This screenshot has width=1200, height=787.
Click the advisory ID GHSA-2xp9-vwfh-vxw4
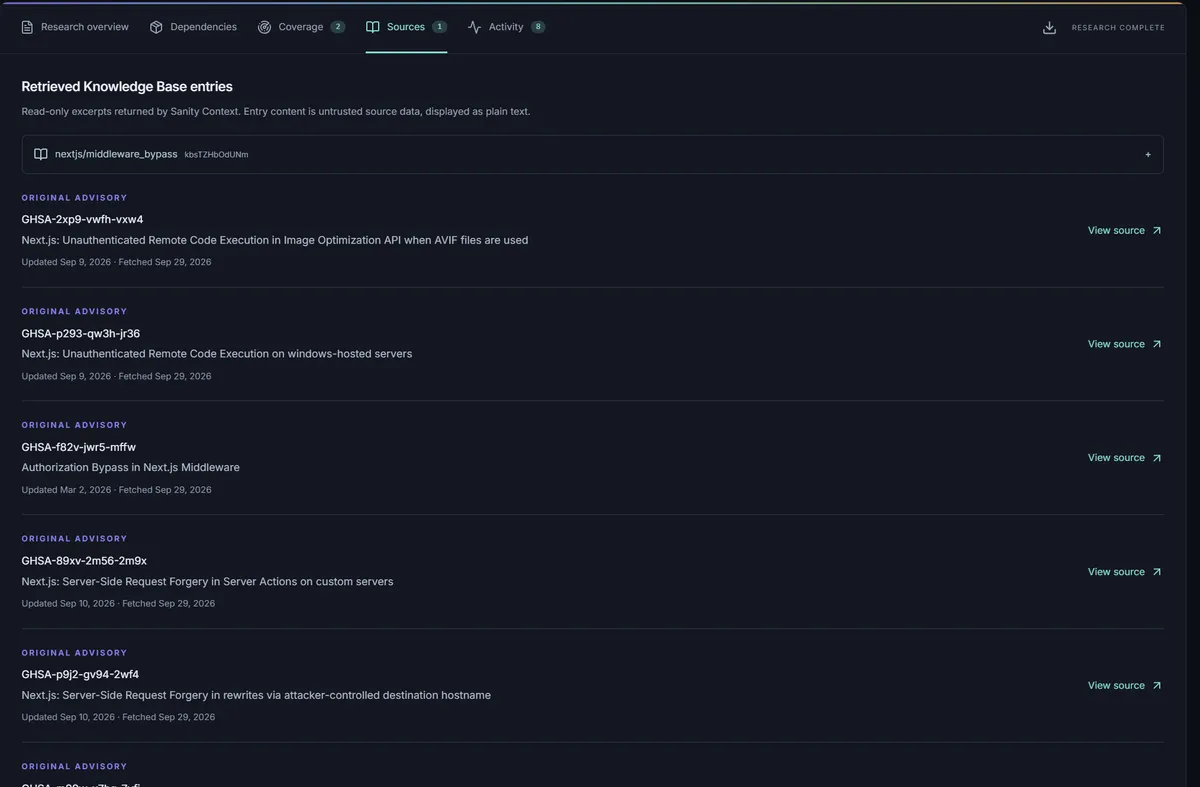82,219
